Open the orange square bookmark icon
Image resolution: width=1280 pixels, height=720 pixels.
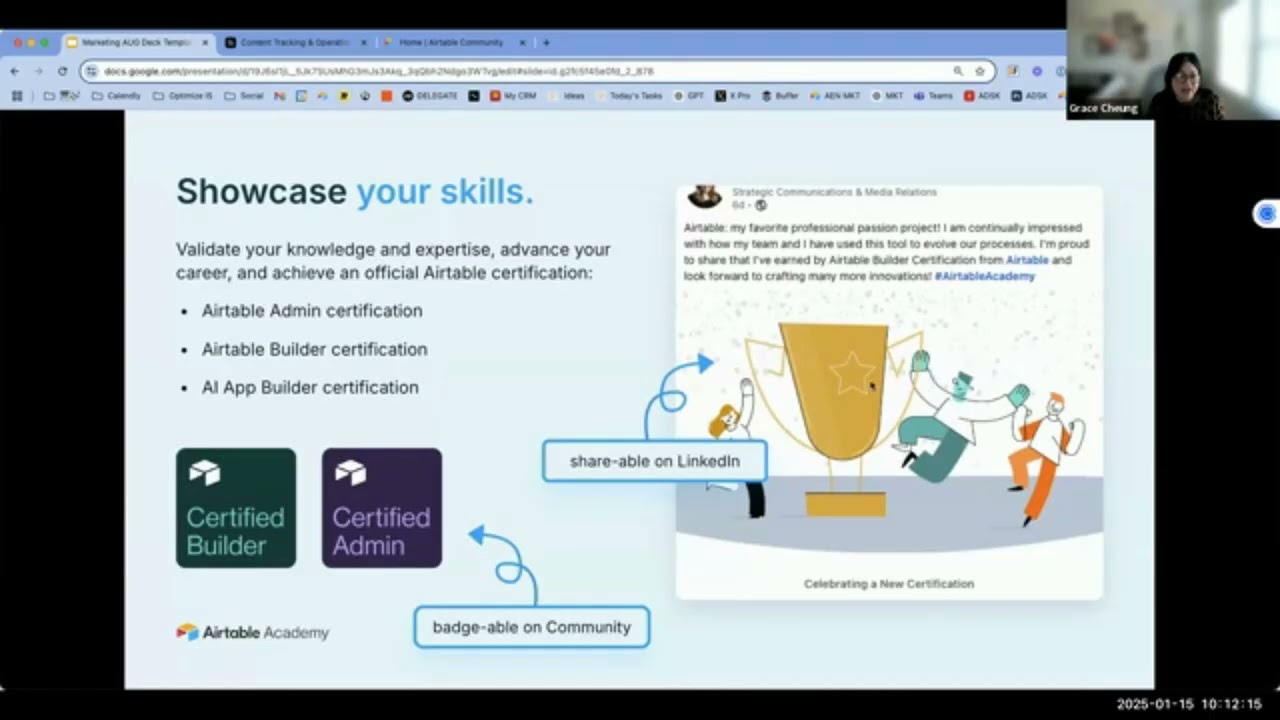[386, 96]
